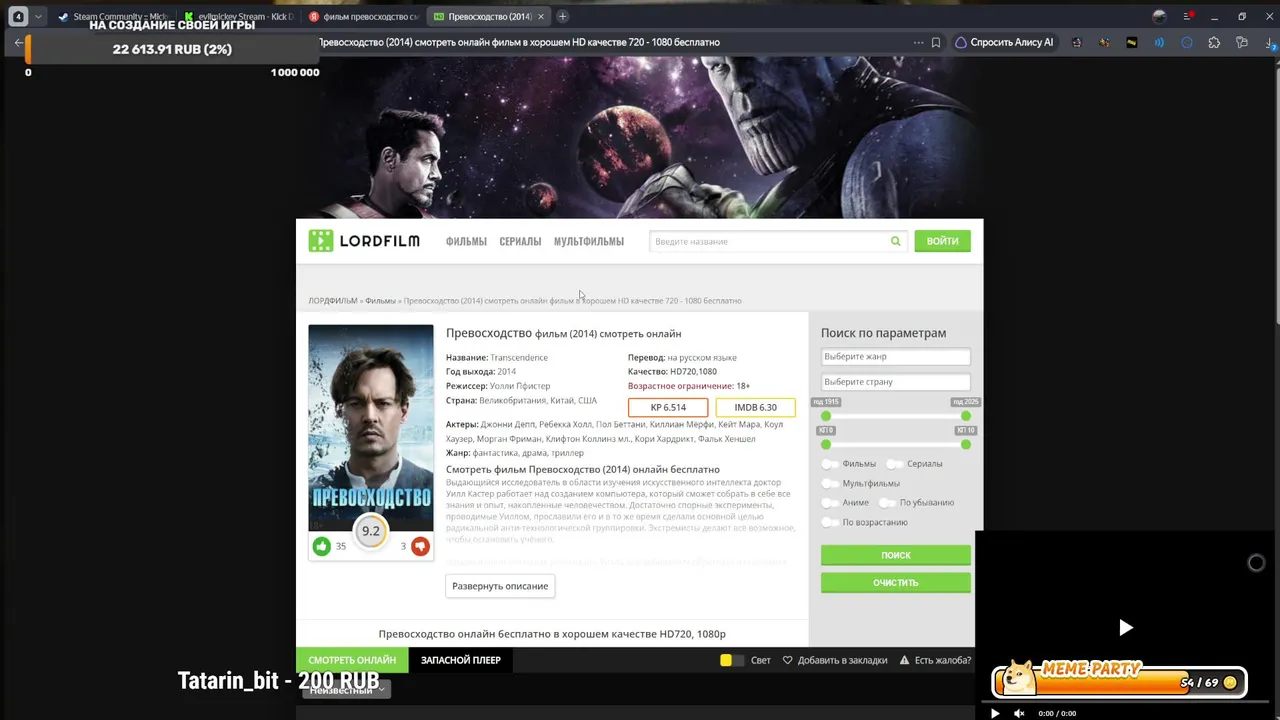Viewport: 1280px width, 720px height.
Task: Select the СМОТРЕТЬ ОНЛАЙН player tab
Action: tap(352, 660)
